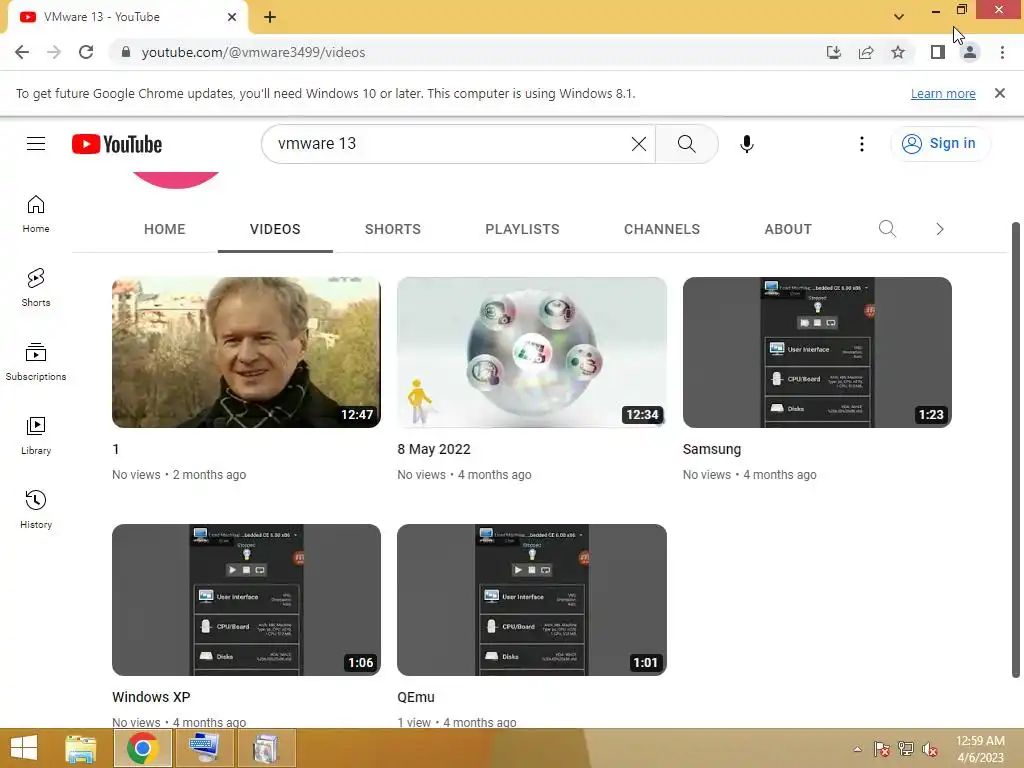Play the 12:47 man portrait thumbnail
Image resolution: width=1024 pixels, height=768 pixels.
pos(246,353)
